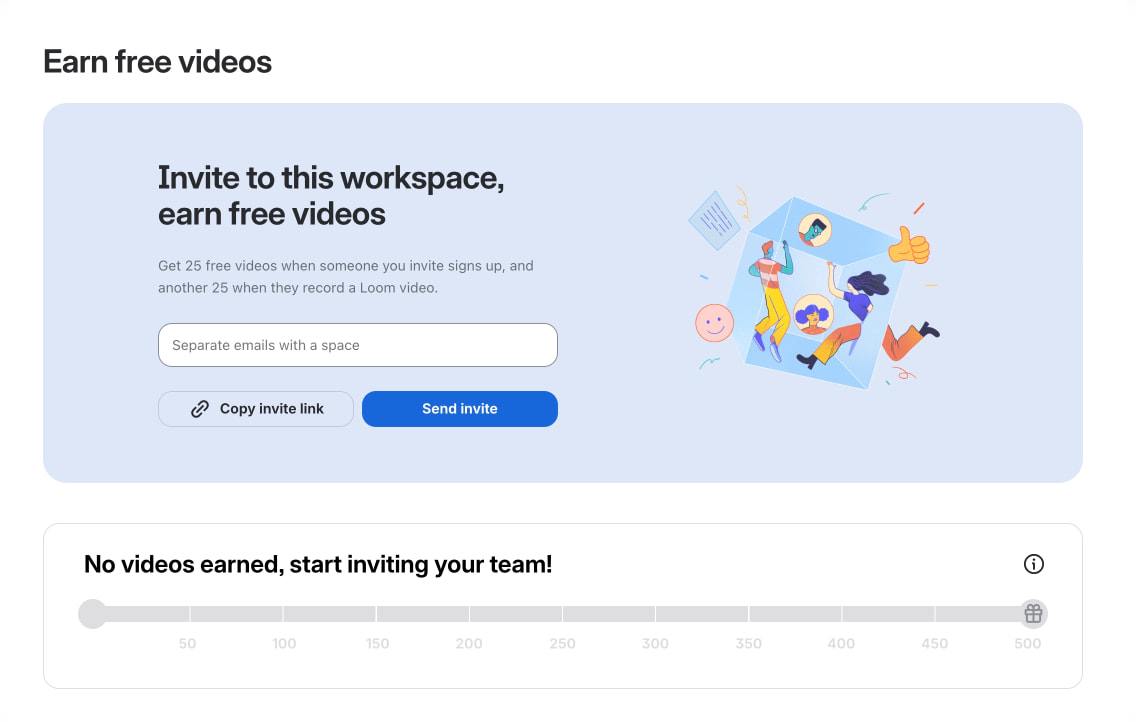This screenshot has height=722, width=1136.
Task: Click the progress slider start handle
Action: pos(93,614)
